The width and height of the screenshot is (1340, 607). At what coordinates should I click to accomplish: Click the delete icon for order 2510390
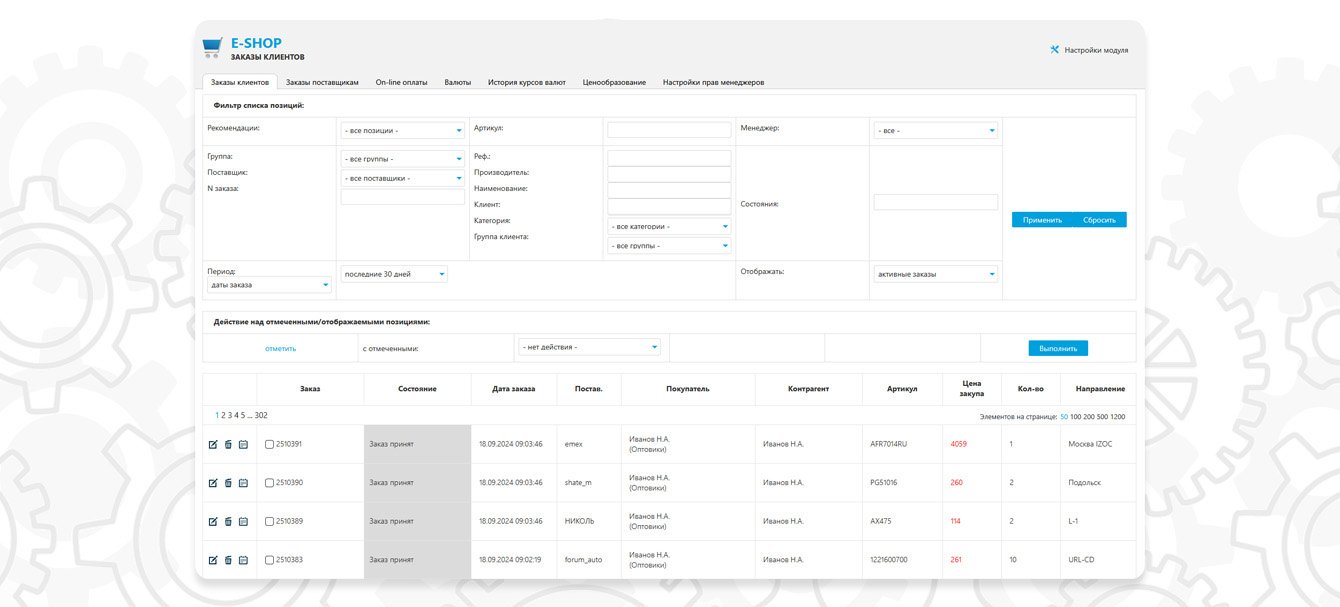(x=228, y=483)
